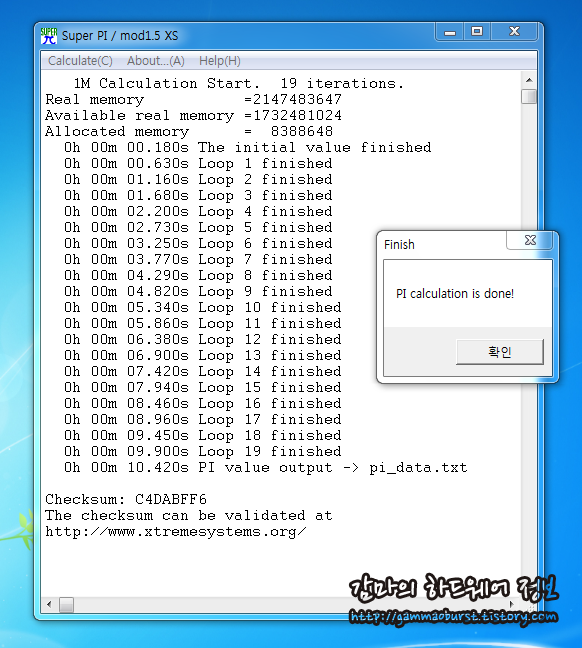Viewport: 582px width, 648px height.
Task: Click the 'Loop 1 finished' line
Action: coord(198,163)
